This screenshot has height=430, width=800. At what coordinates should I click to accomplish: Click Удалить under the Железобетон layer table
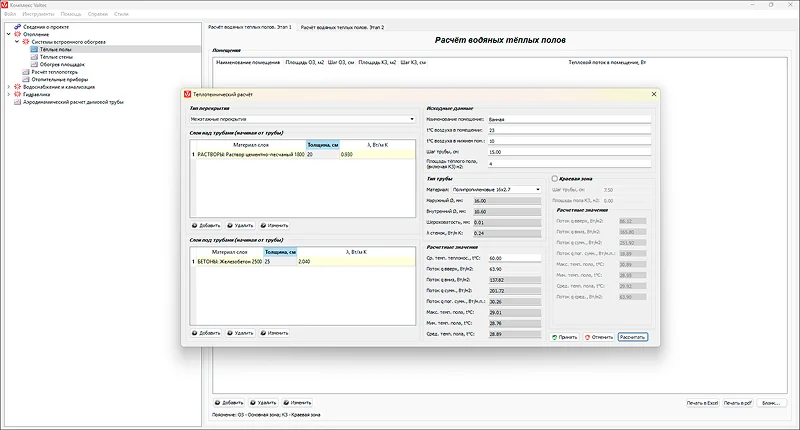(x=240, y=333)
